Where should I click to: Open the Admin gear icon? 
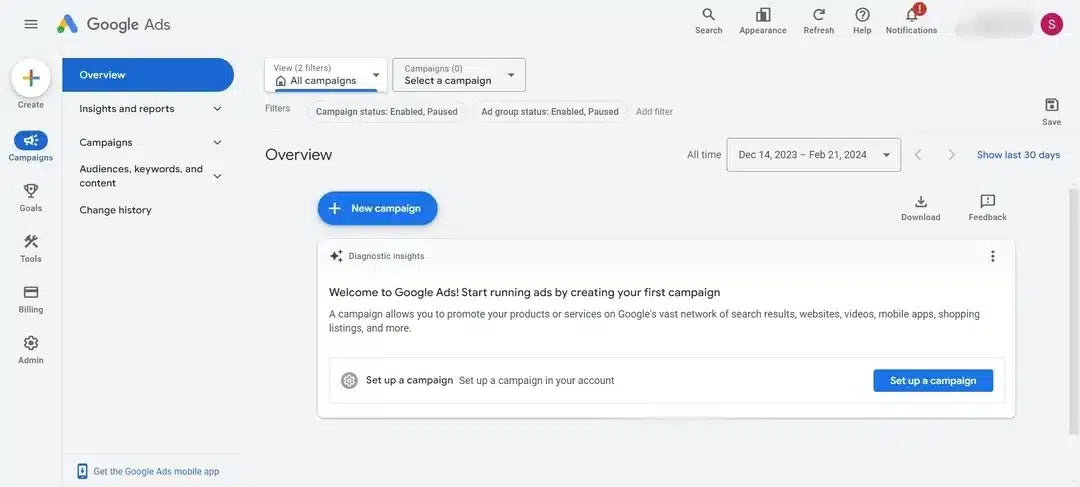point(31,343)
